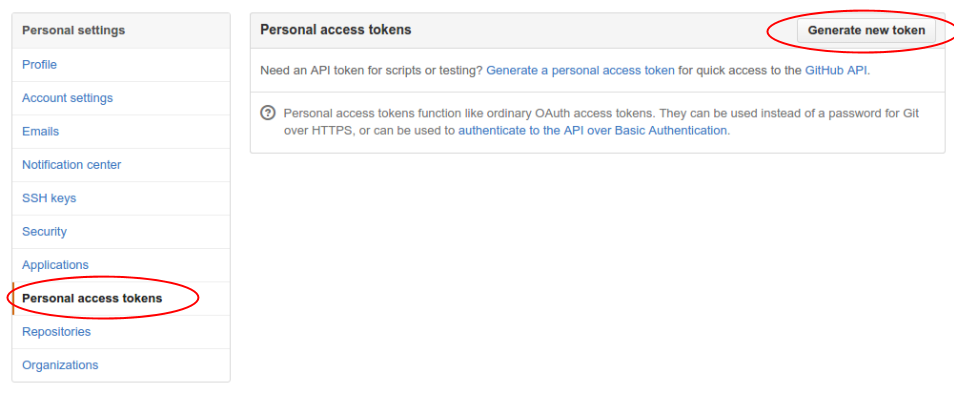Open Applications in the sidebar
Screen dimensions: 954x410
(55, 265)
